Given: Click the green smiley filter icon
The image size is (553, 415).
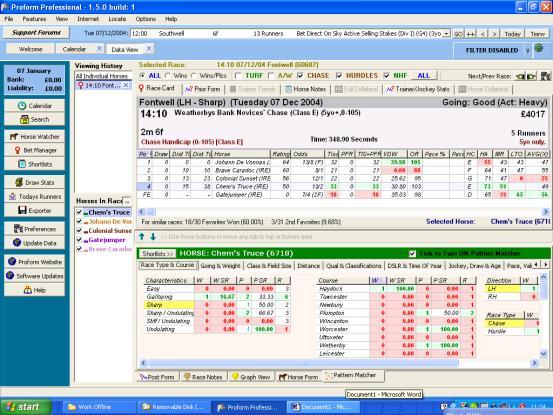Looking at the screenshot, I should tap(539, 48).
